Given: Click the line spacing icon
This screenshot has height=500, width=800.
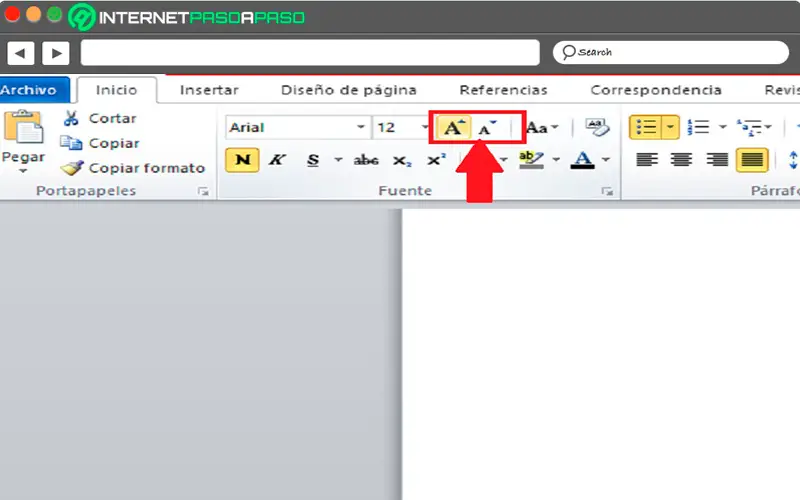Looking at the screenshot, I should tap(793, 160).
